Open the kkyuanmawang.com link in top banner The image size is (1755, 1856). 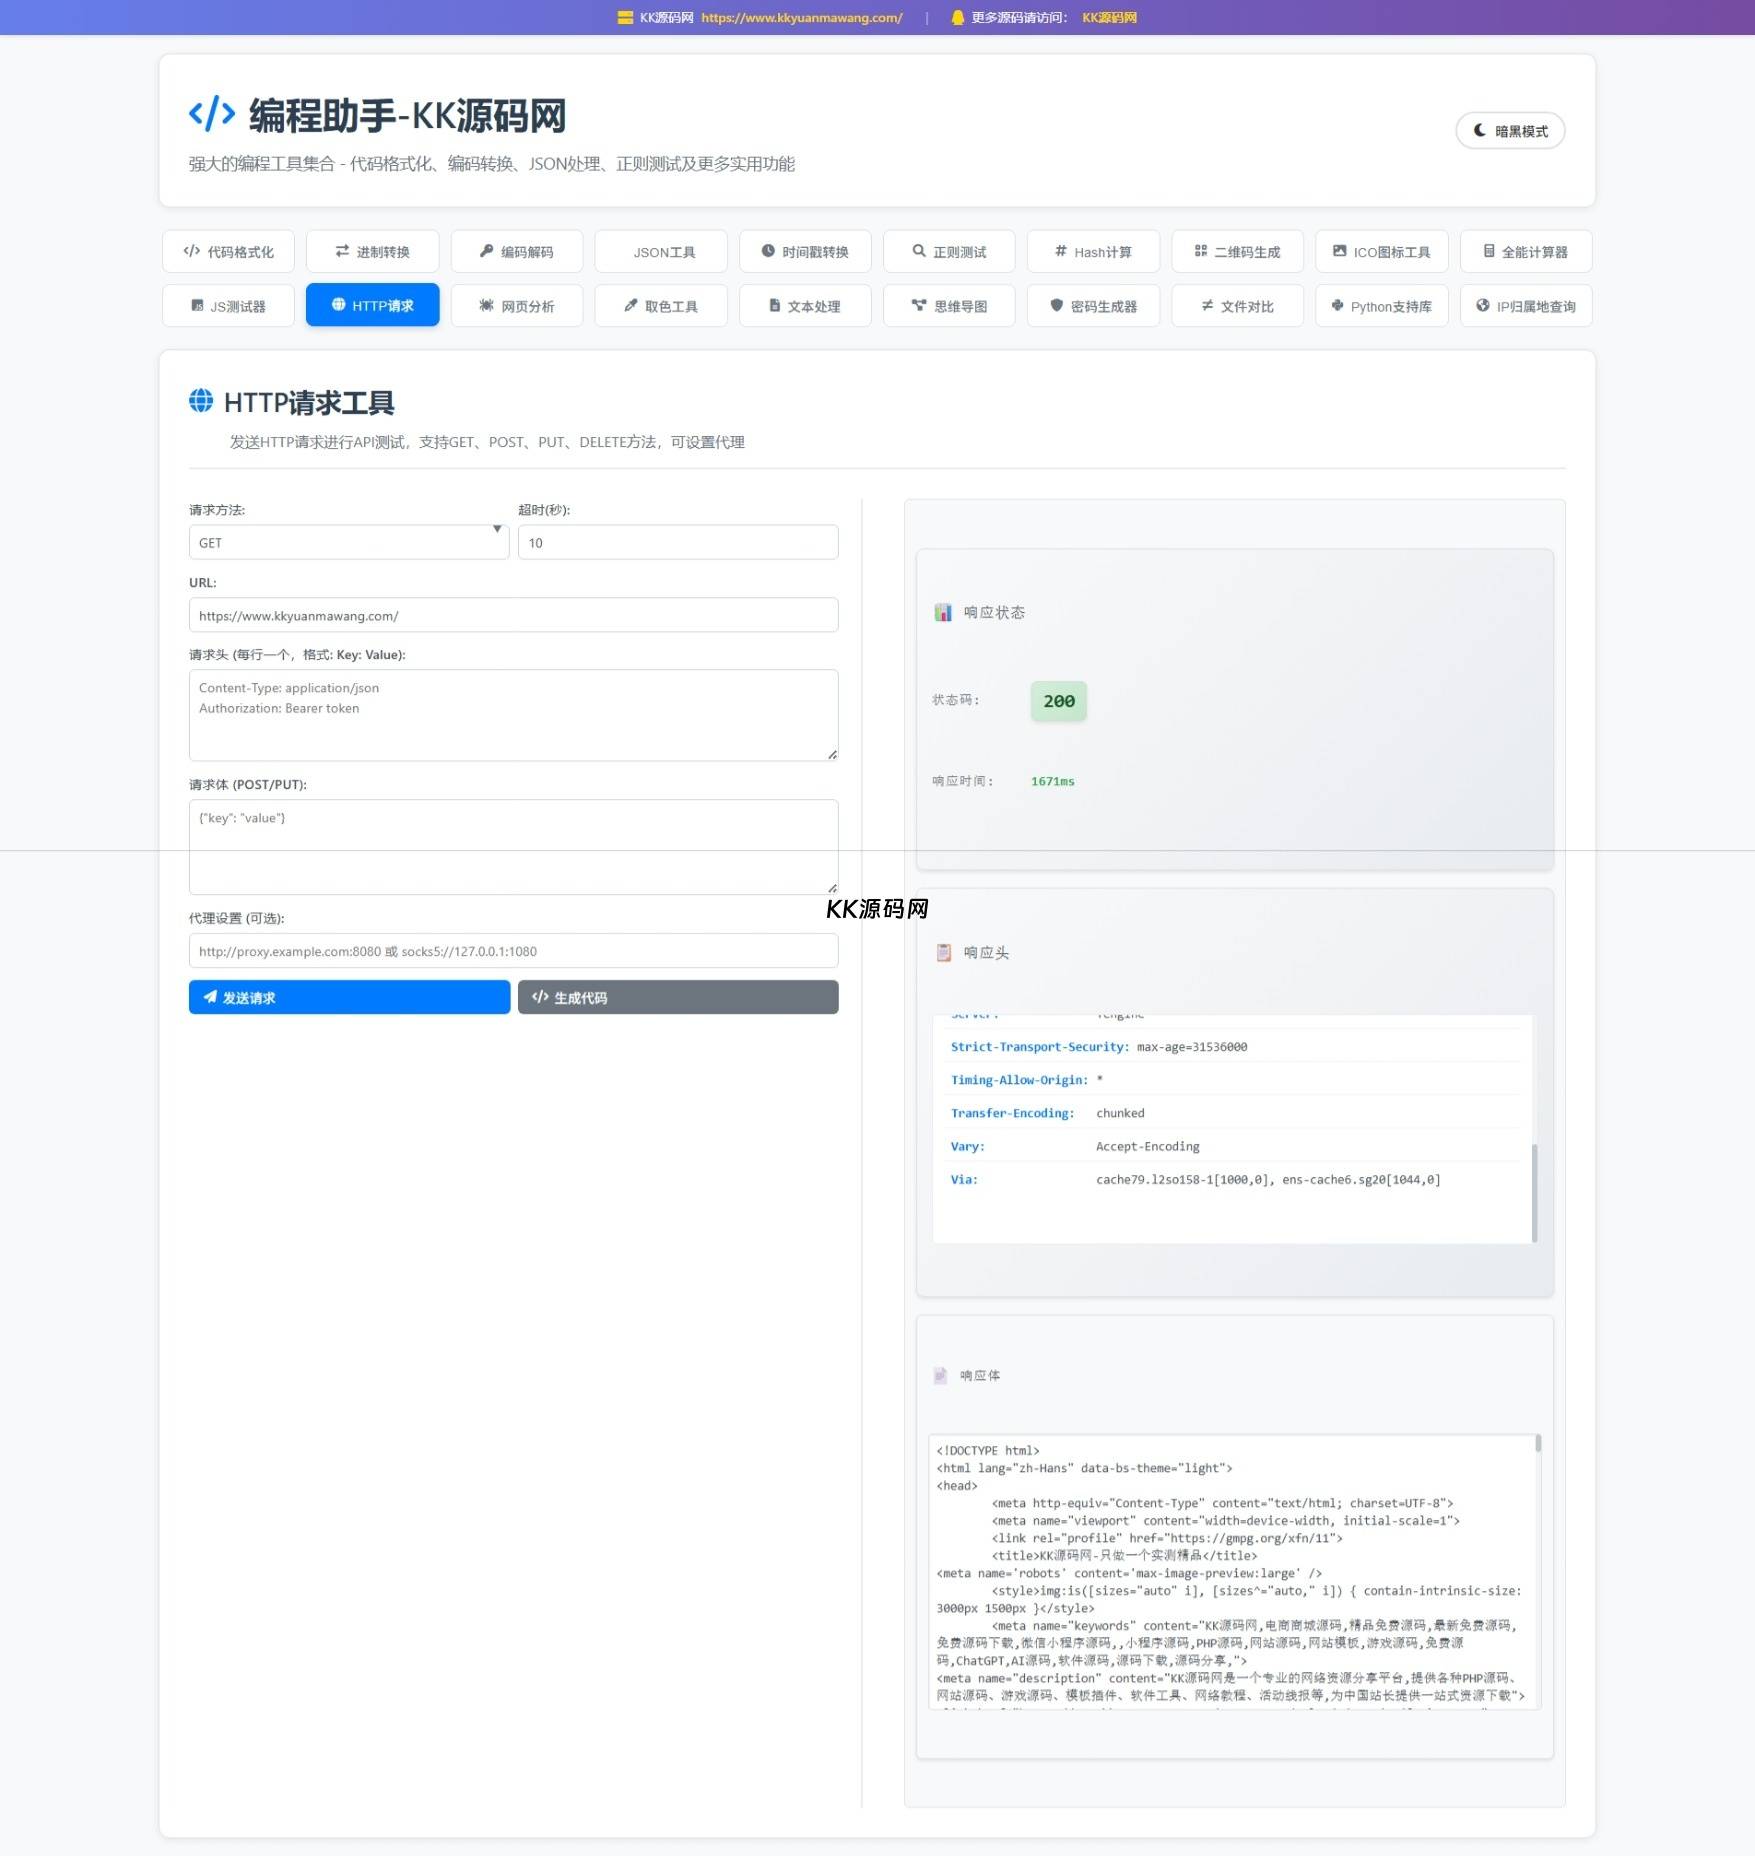pyautogui.click(x=802, y=17)
